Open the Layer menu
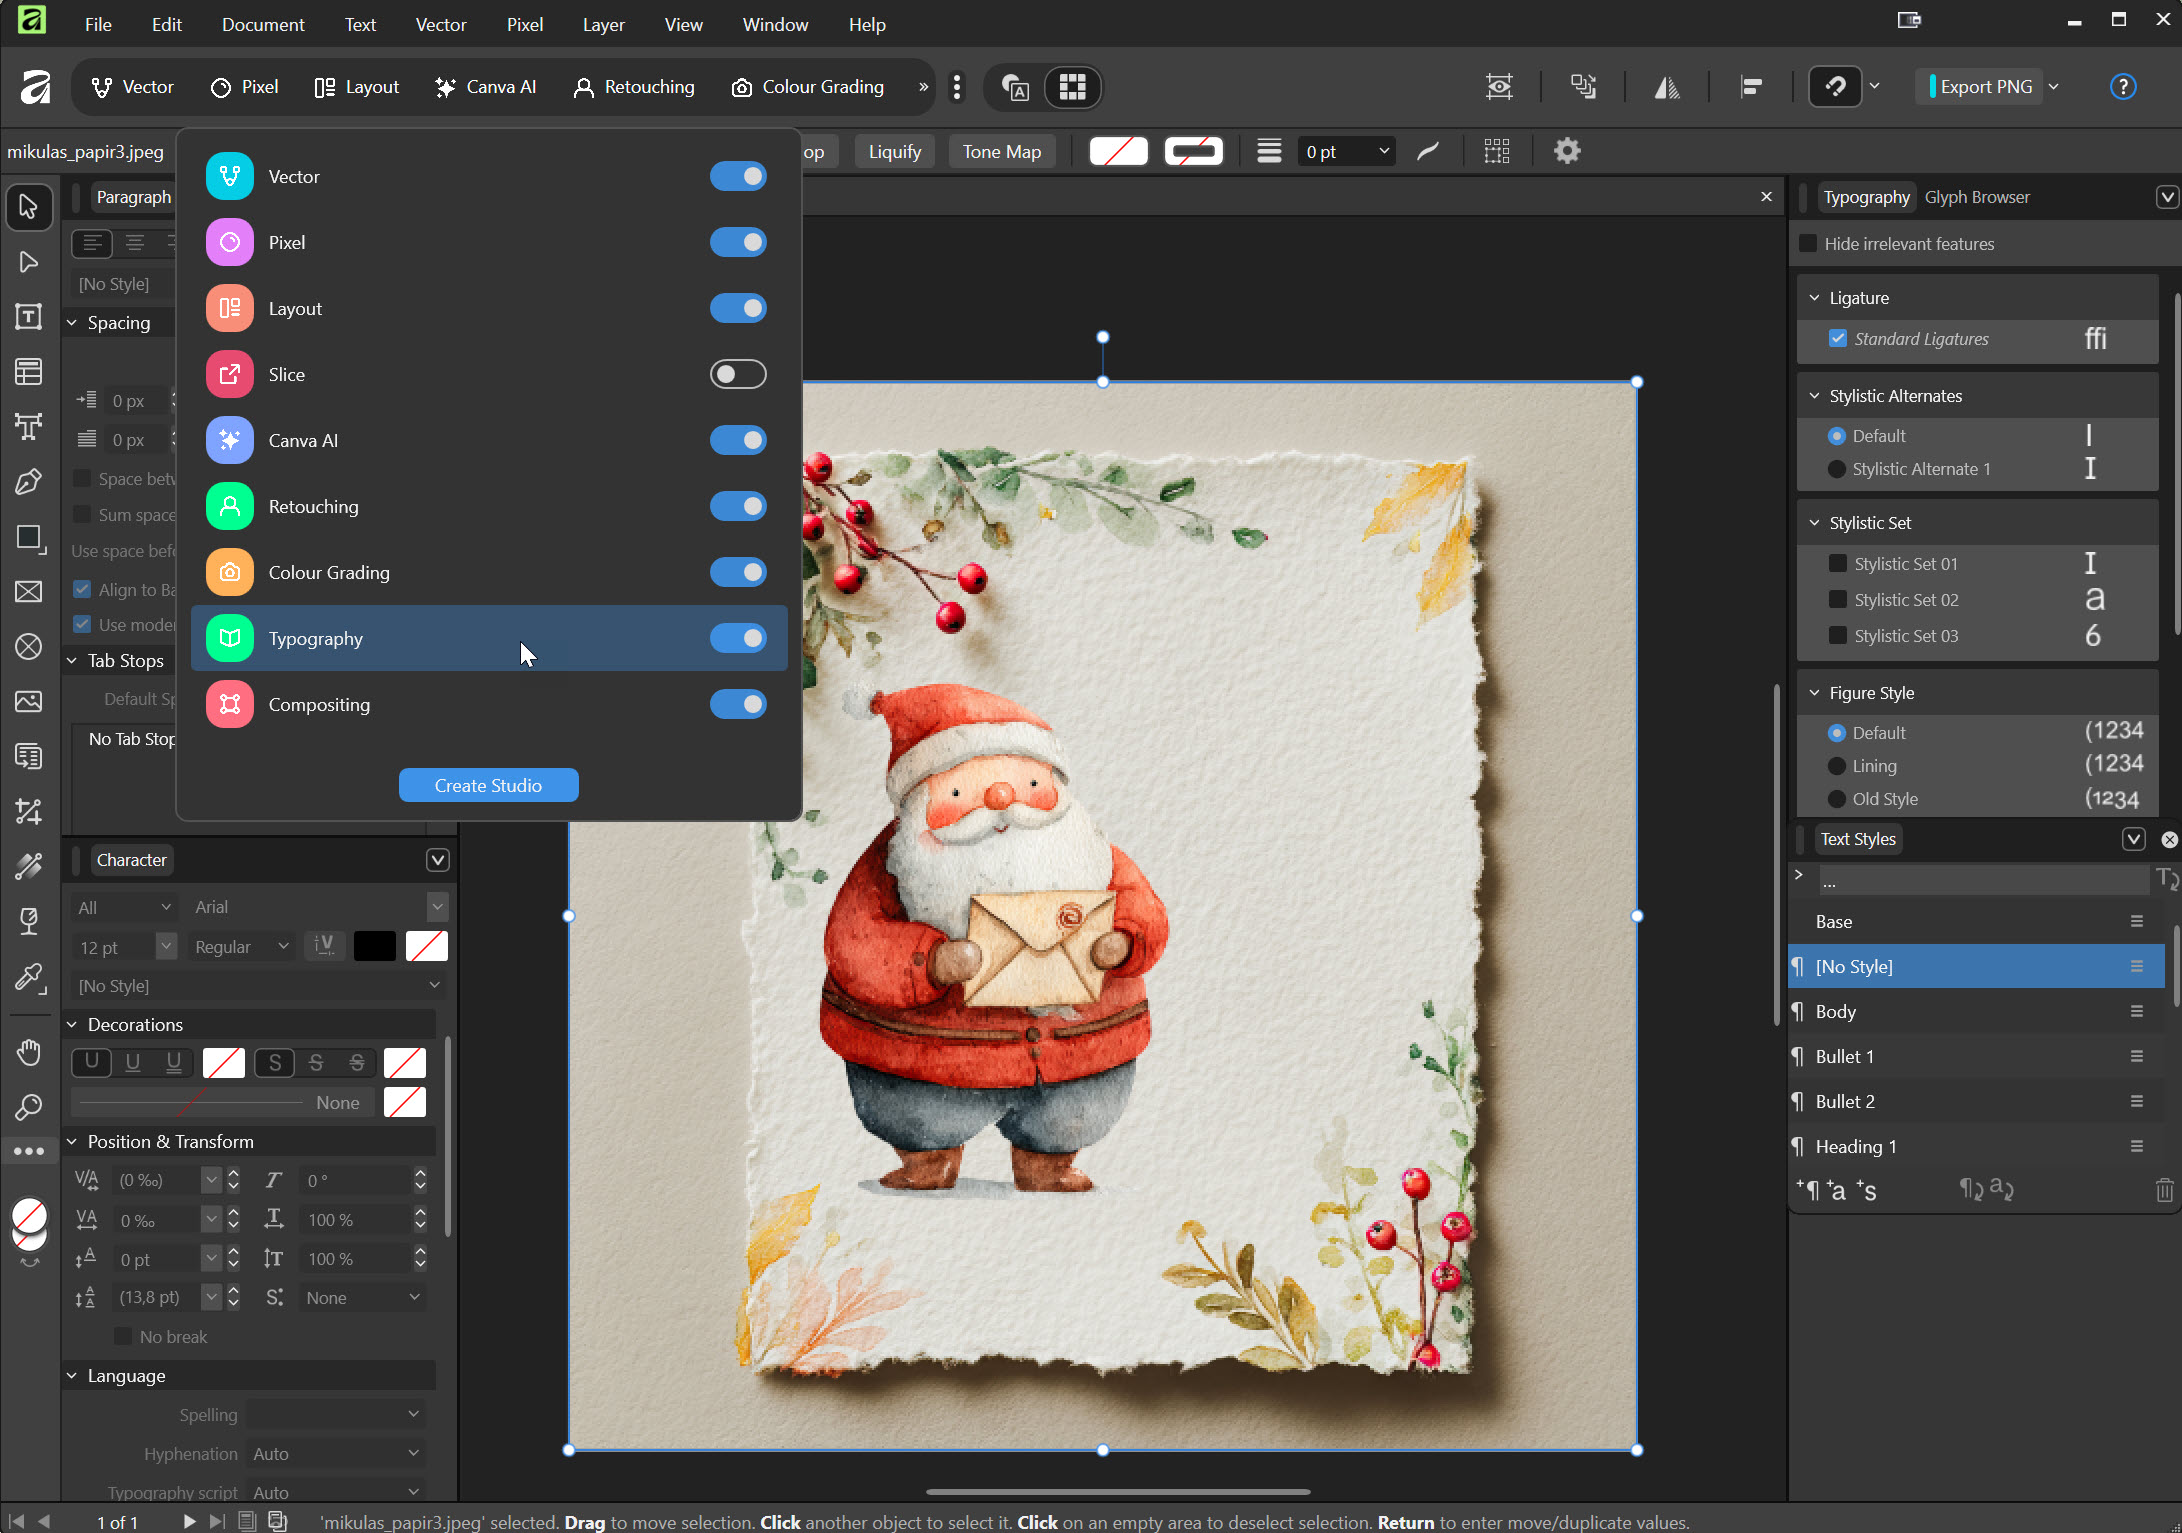The image size is (2182, 1533). coord(603,24)
